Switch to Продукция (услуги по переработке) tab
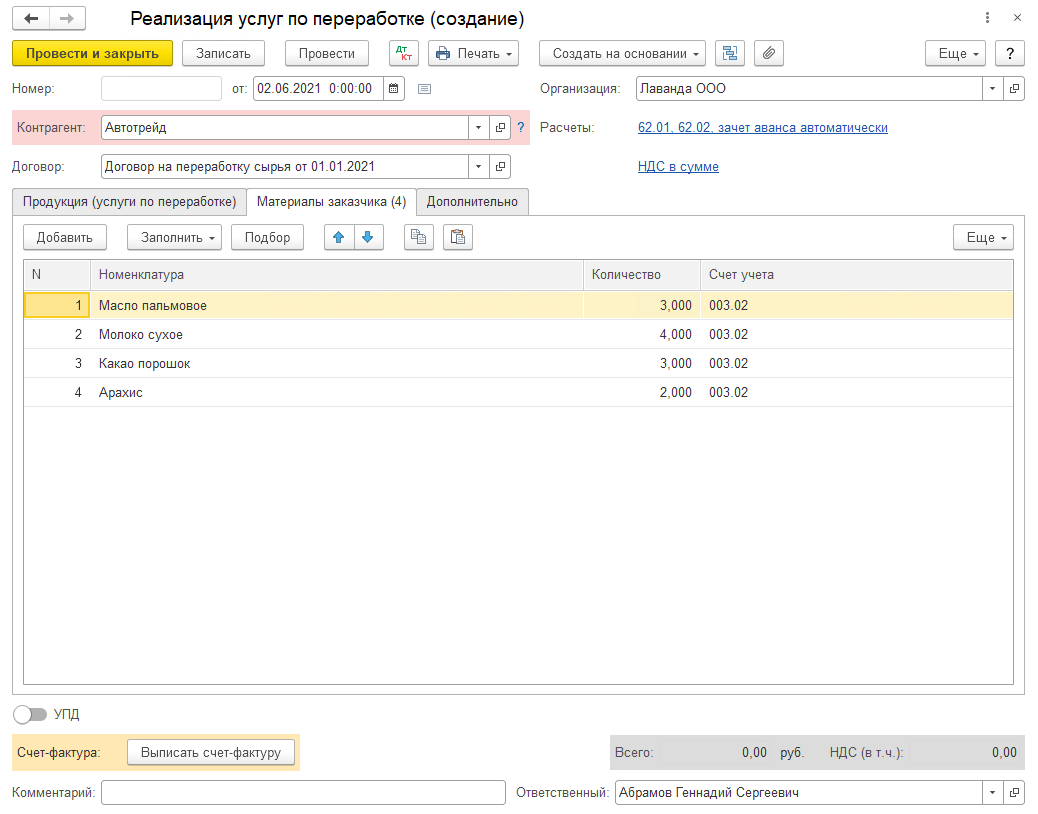This screenshot has width=1038, height=814. point(130,202)
